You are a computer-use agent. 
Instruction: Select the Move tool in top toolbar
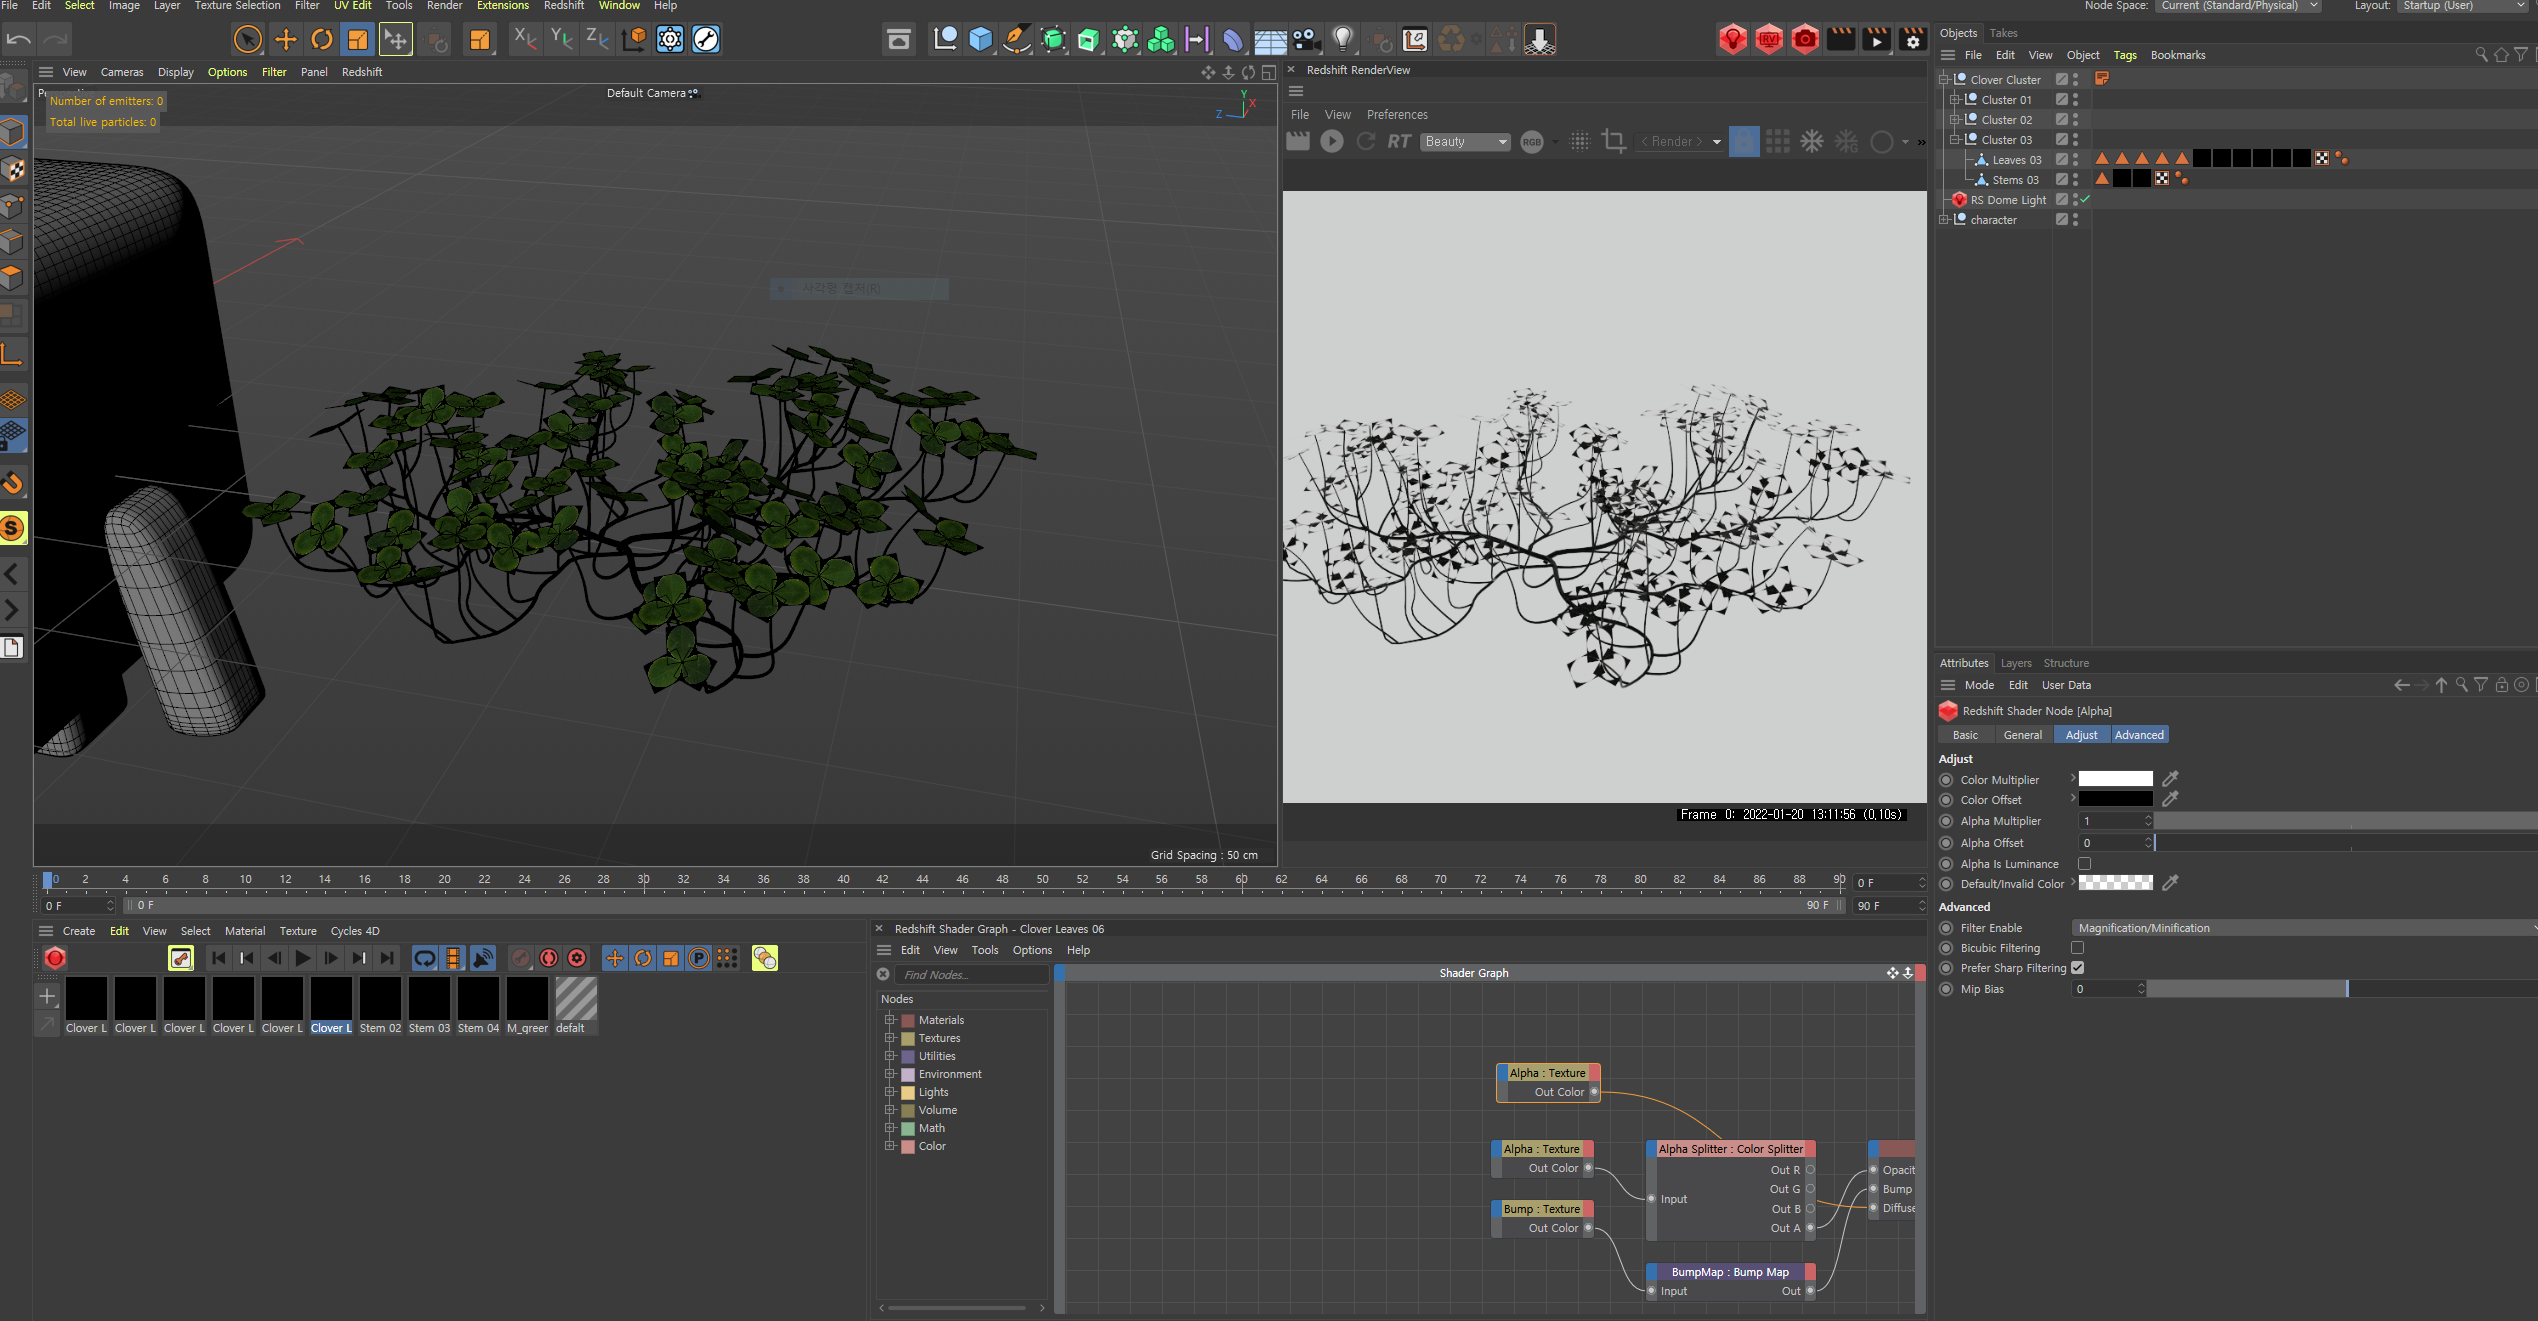pyautogui.click(x=285, y=39)
